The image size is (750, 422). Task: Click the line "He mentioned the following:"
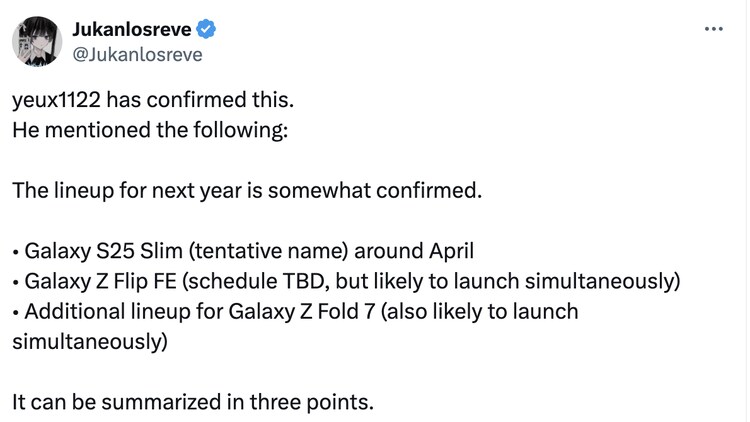click(149, 131)
